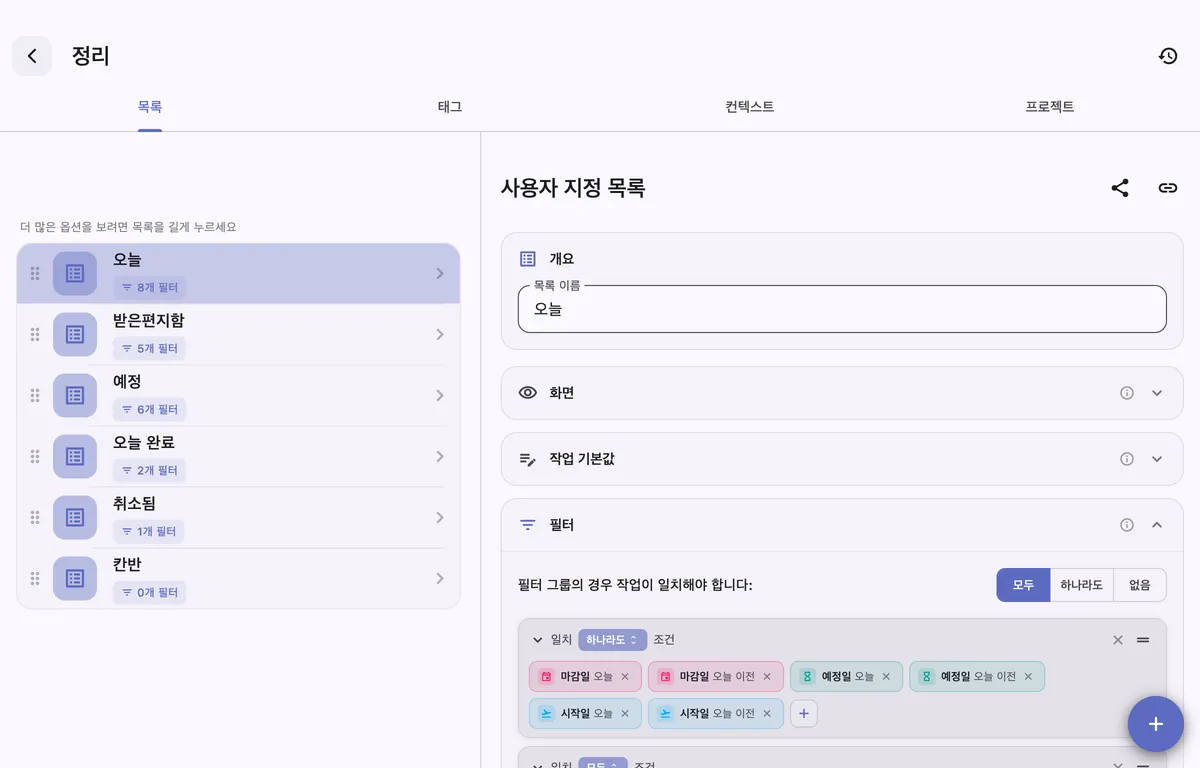1200x768 pixels.
Task: Click the list icon for 예정
Action: pos(75,395)
